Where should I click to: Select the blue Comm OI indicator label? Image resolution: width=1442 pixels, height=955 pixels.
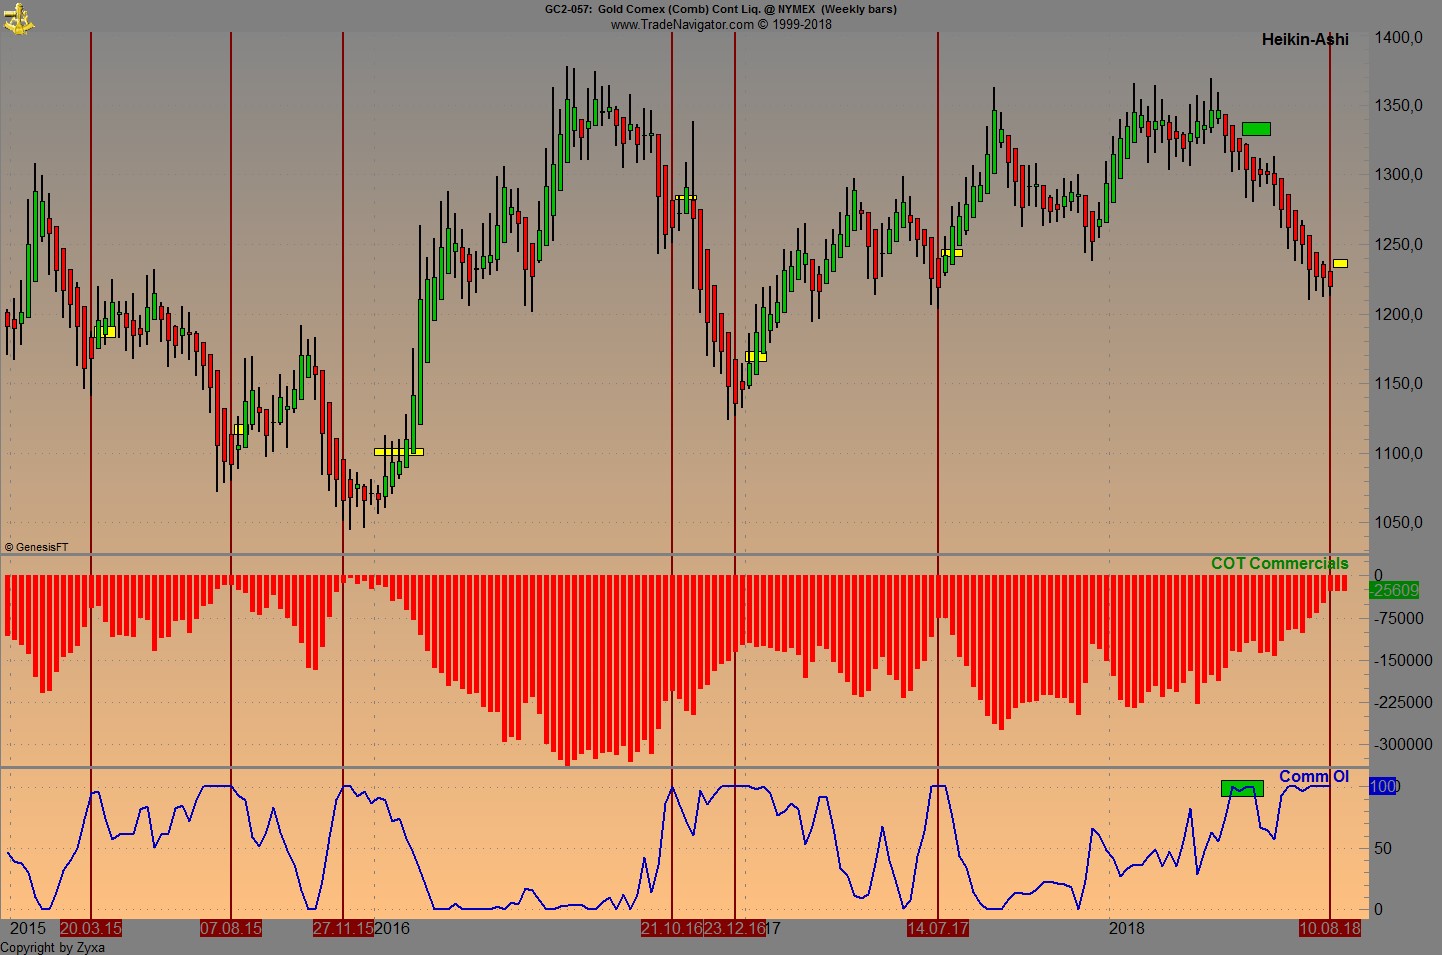tap(1315, 776)
